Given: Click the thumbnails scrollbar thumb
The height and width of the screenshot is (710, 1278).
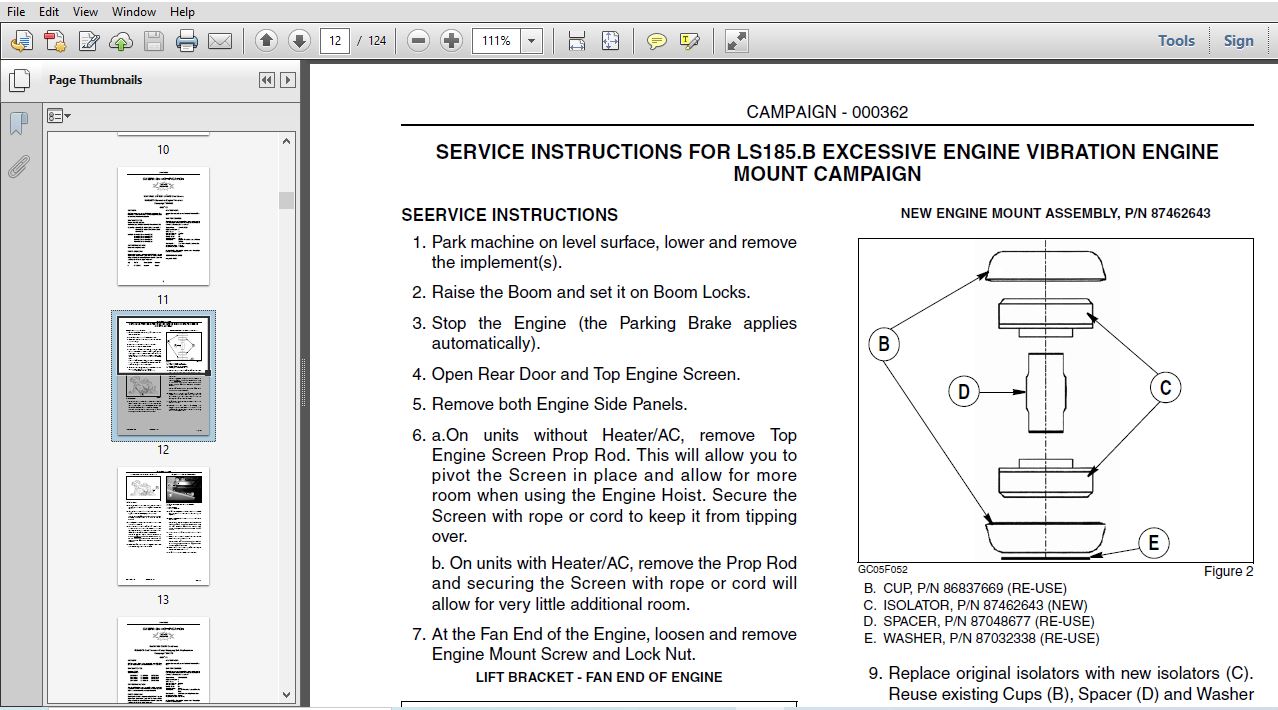Looking at the screenshot, I should [287, 200].
